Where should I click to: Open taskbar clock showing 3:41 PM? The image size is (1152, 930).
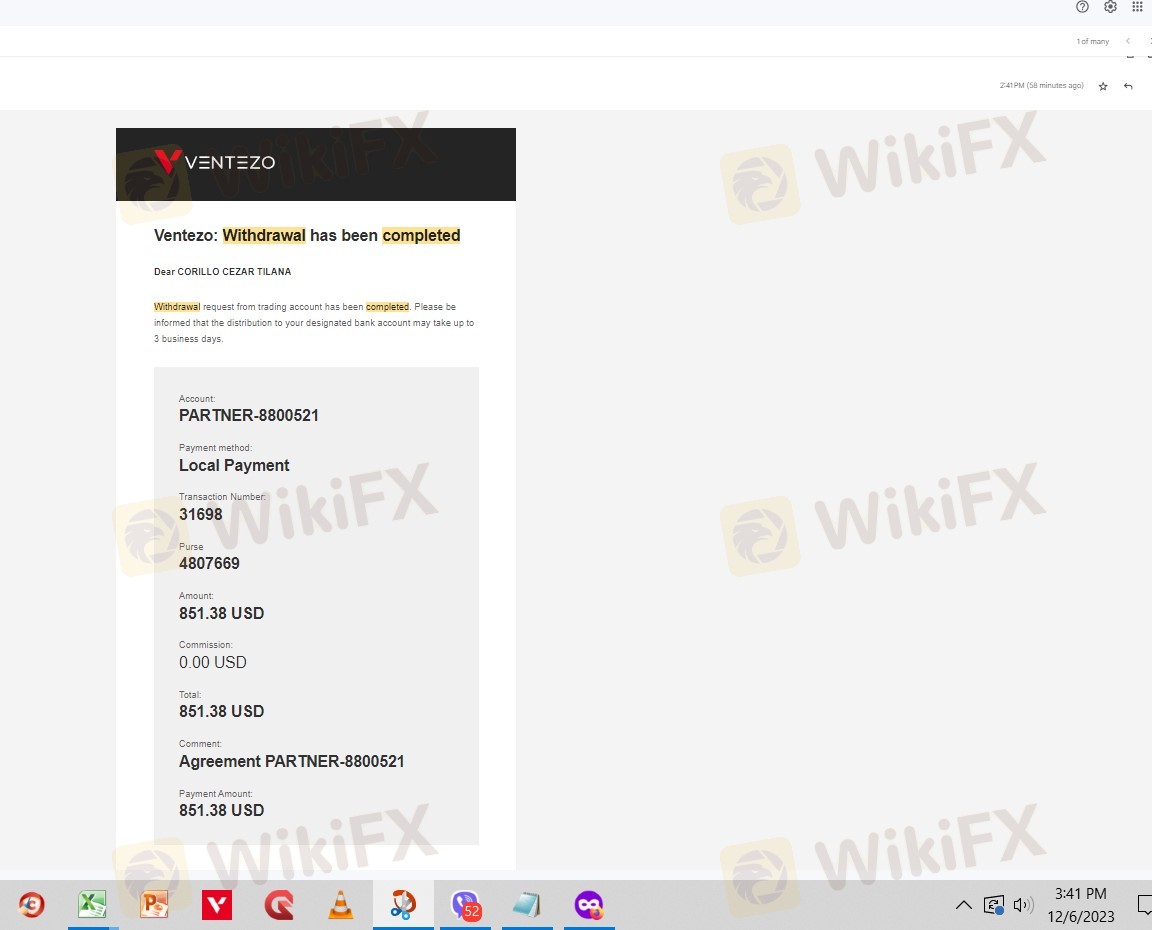pyautogui.click(x=1080, y=904)
